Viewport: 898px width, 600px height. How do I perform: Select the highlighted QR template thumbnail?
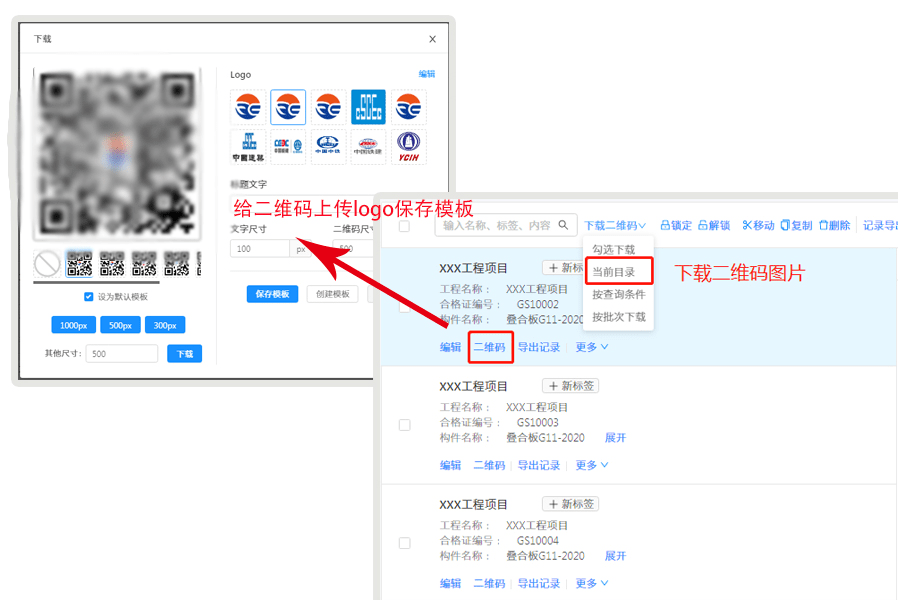(79, 264)
